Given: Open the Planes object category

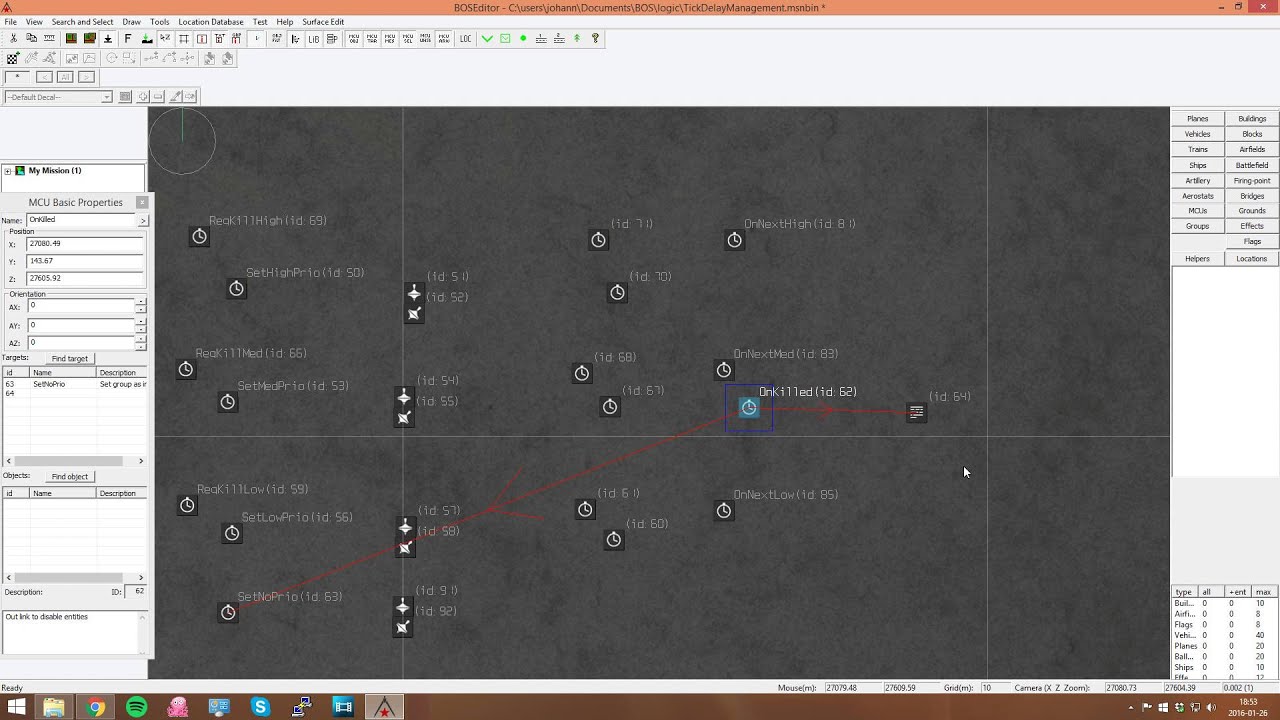Looking at the screenshot, I should click(x=1198, y=119).
